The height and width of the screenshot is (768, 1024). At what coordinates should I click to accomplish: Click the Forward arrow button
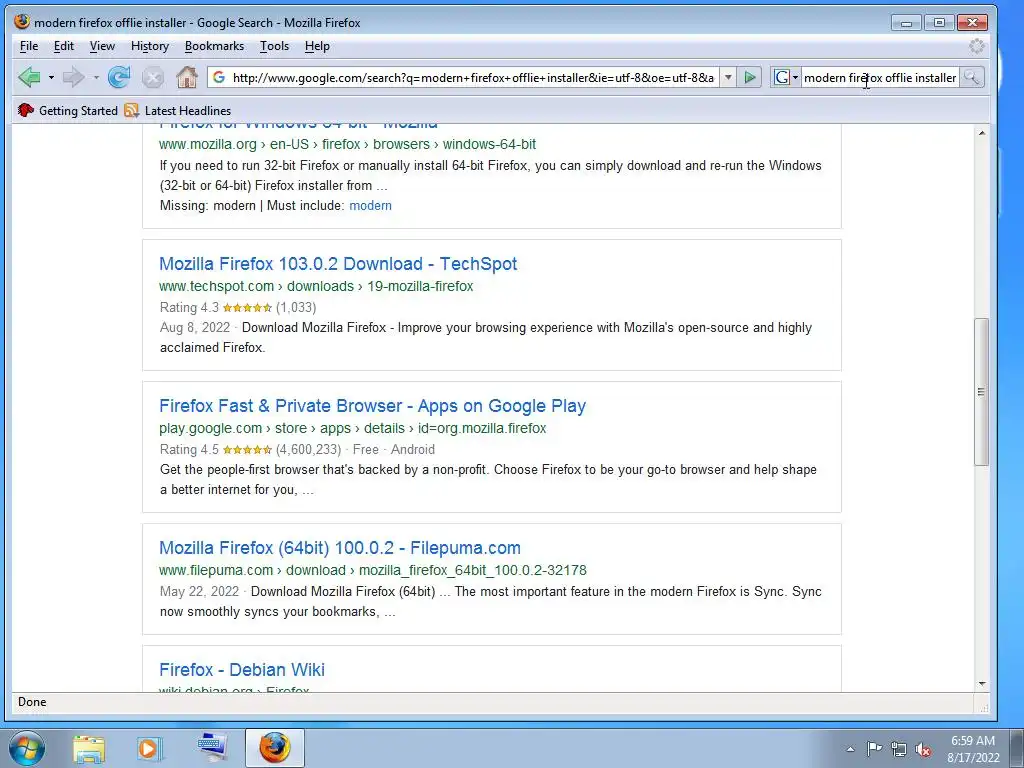click(x=73, y=78)
